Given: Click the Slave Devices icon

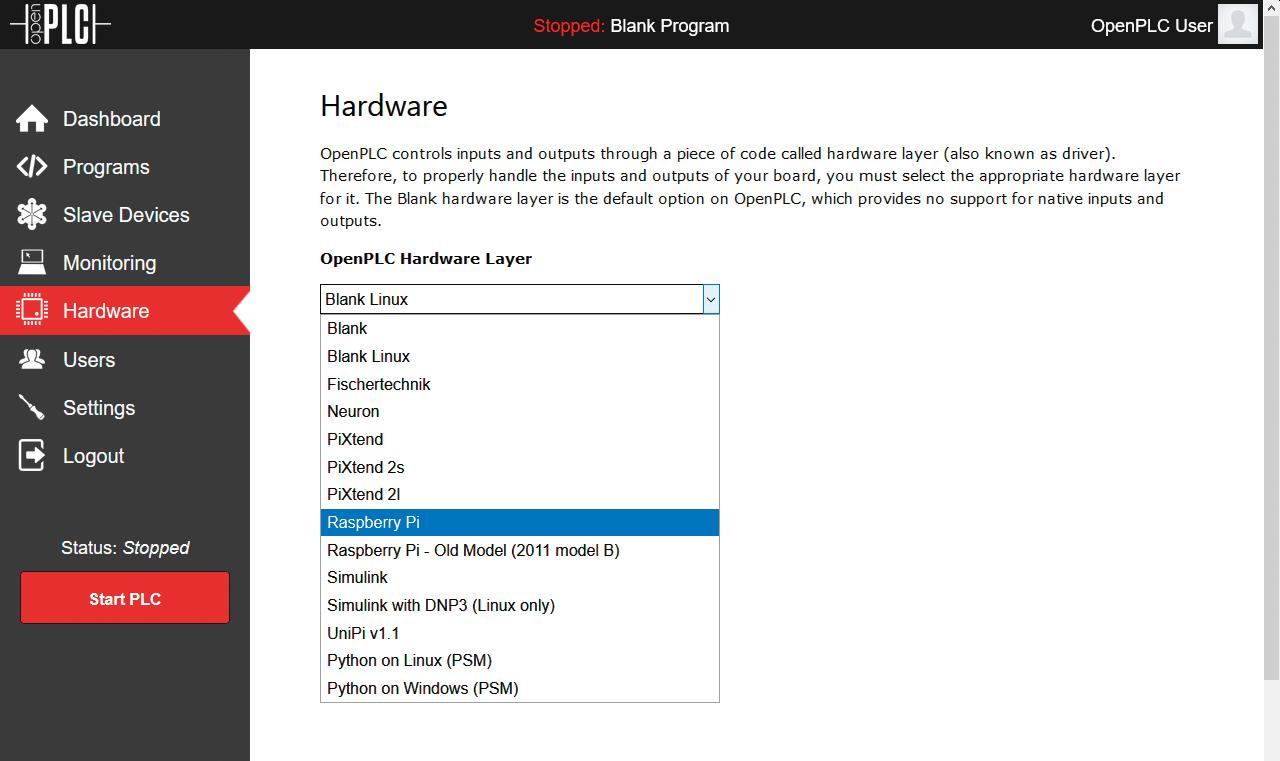Looking at the screenshot, I should click(x=32, y=215).
